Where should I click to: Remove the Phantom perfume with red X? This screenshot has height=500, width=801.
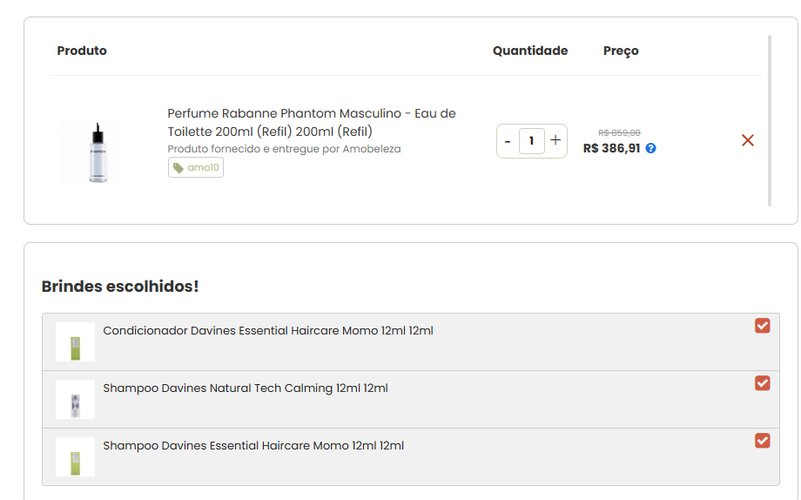[747, 141]
